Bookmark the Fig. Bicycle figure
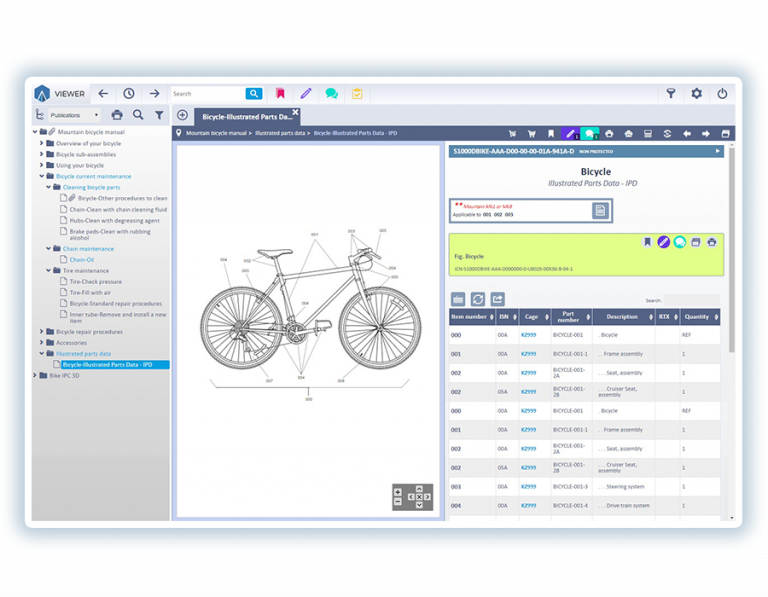Screen dimensions: 768x597 tap(647, 242)
